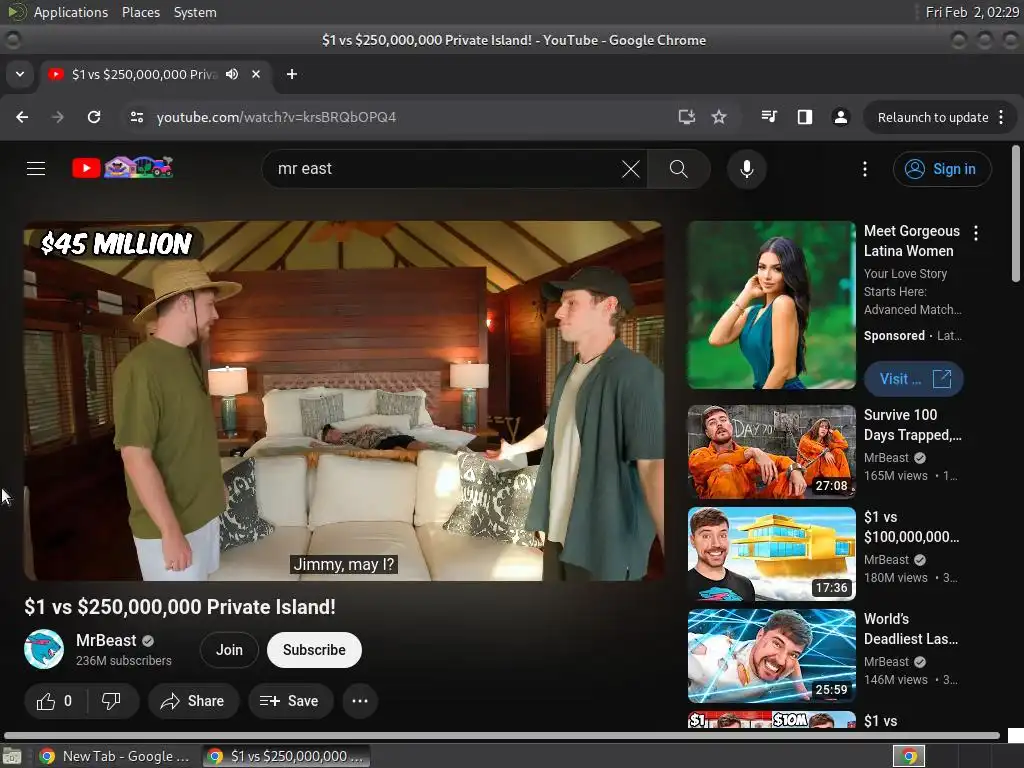Join the MrBeast channel membership
The height and width of the screenshot is (768, 1024).
pos(229,650)
